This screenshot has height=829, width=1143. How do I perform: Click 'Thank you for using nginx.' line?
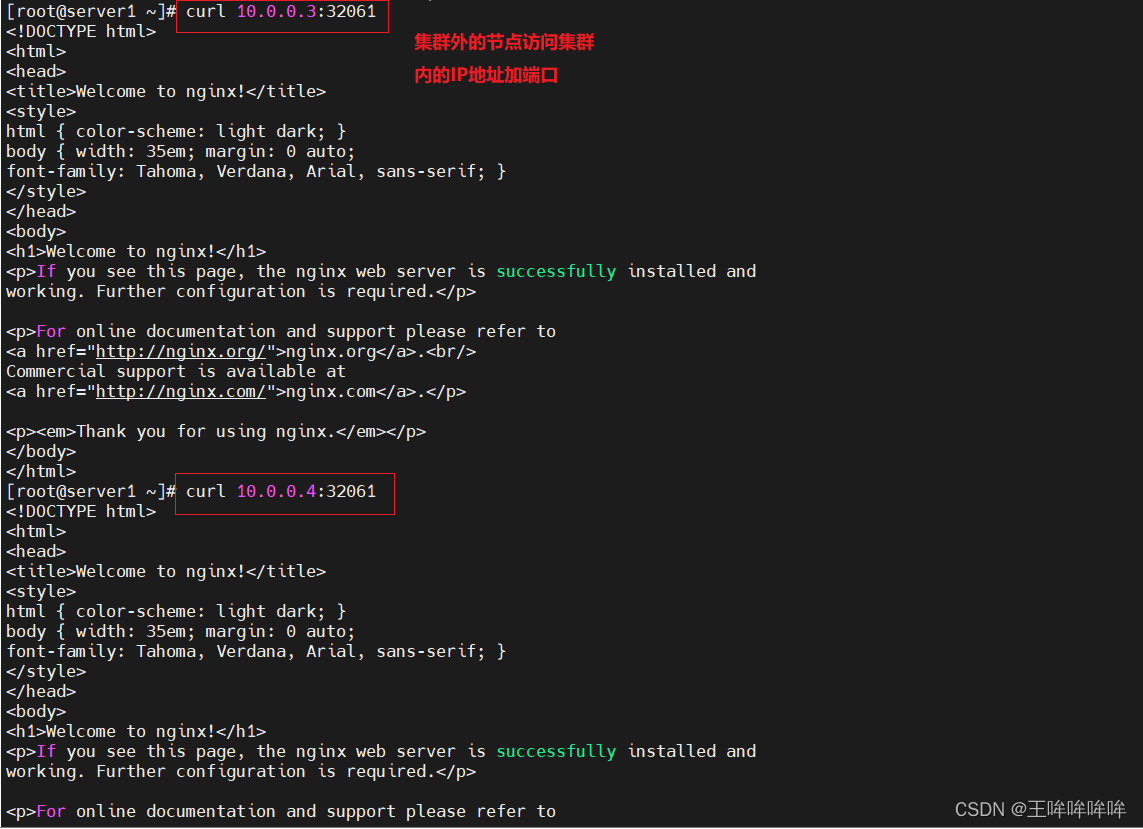(216, 432)
